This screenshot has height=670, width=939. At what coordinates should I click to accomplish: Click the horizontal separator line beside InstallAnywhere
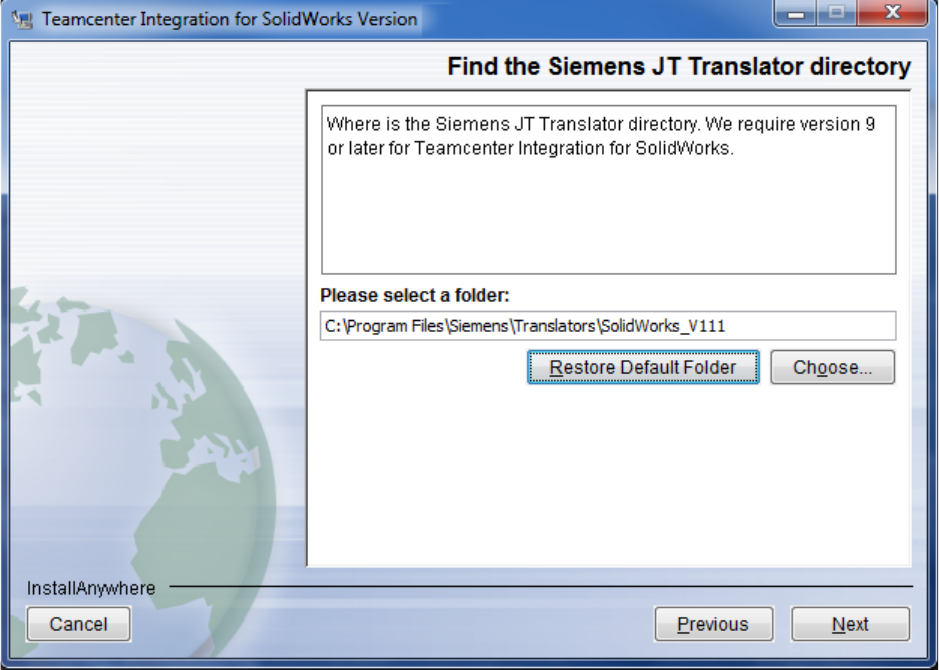click(540, 586)
